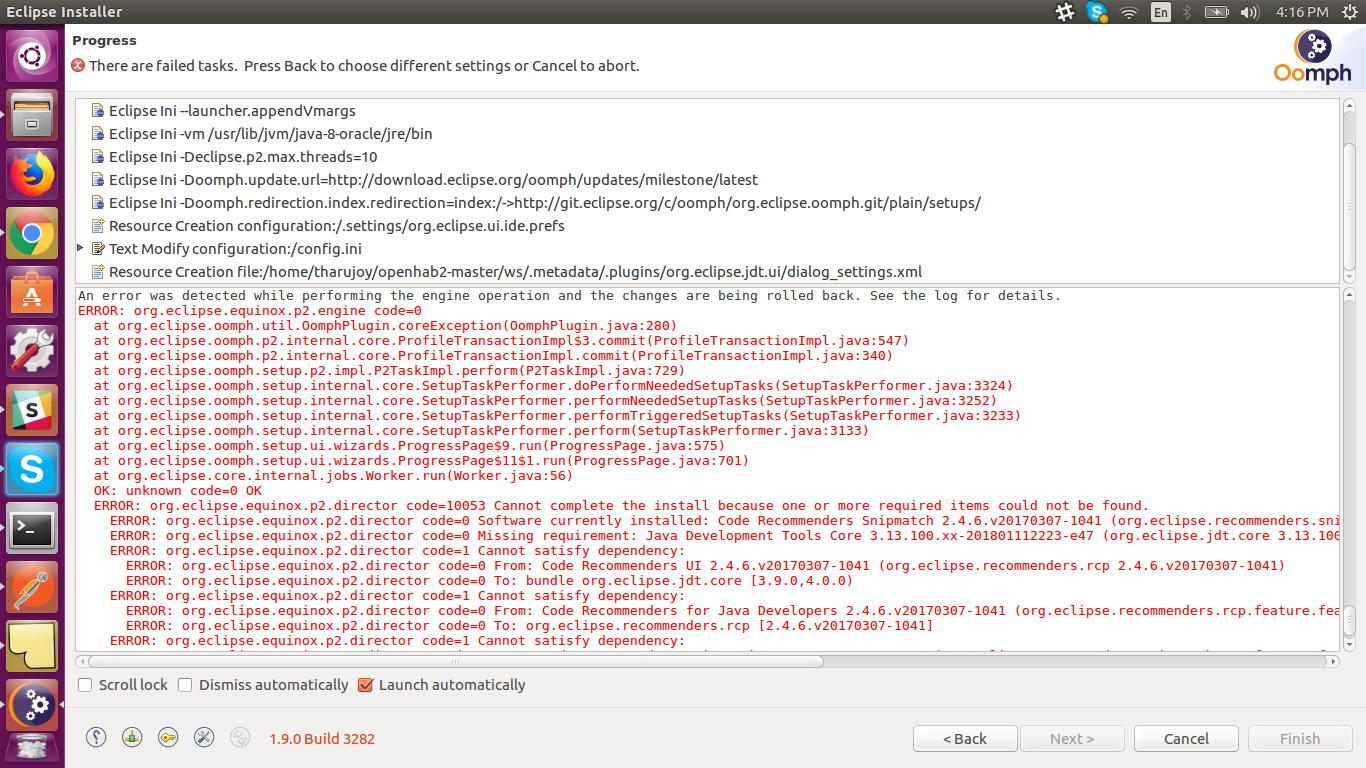Viewport: 1366px width, 768px height.
Task: Click the Cancel button
Action: [x=1186, y=738]
